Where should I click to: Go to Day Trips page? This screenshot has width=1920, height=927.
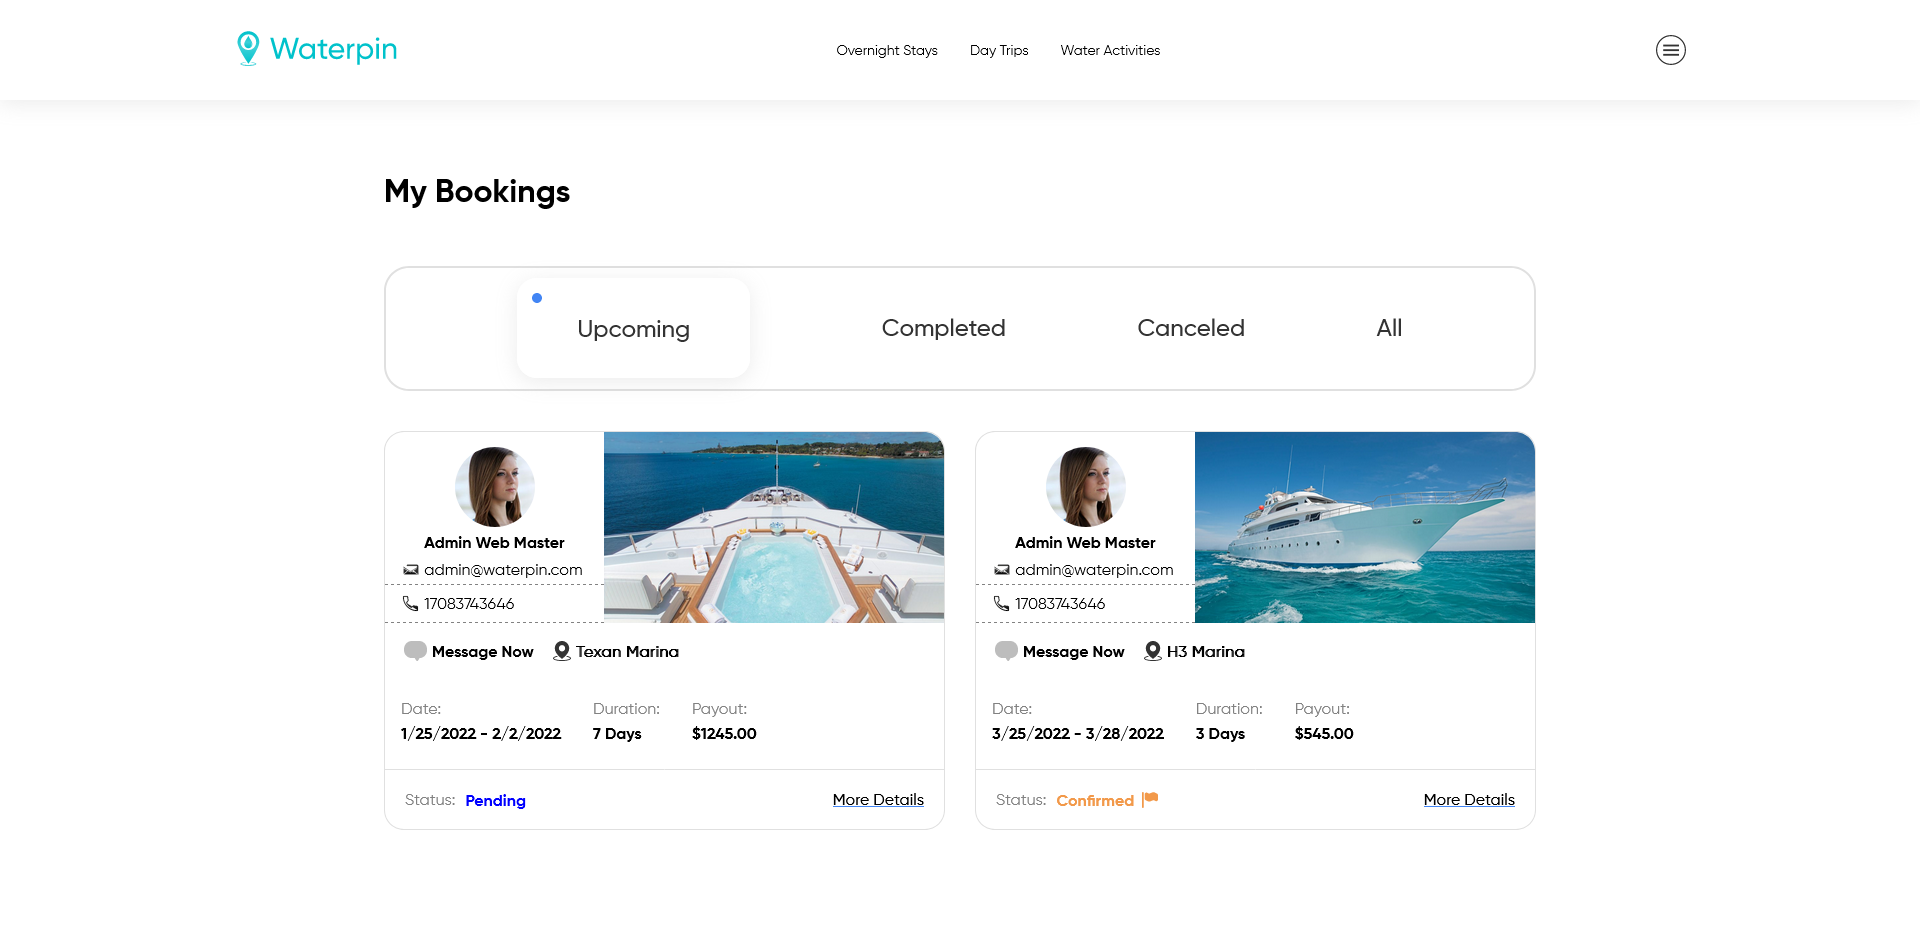tap(998, 50)
